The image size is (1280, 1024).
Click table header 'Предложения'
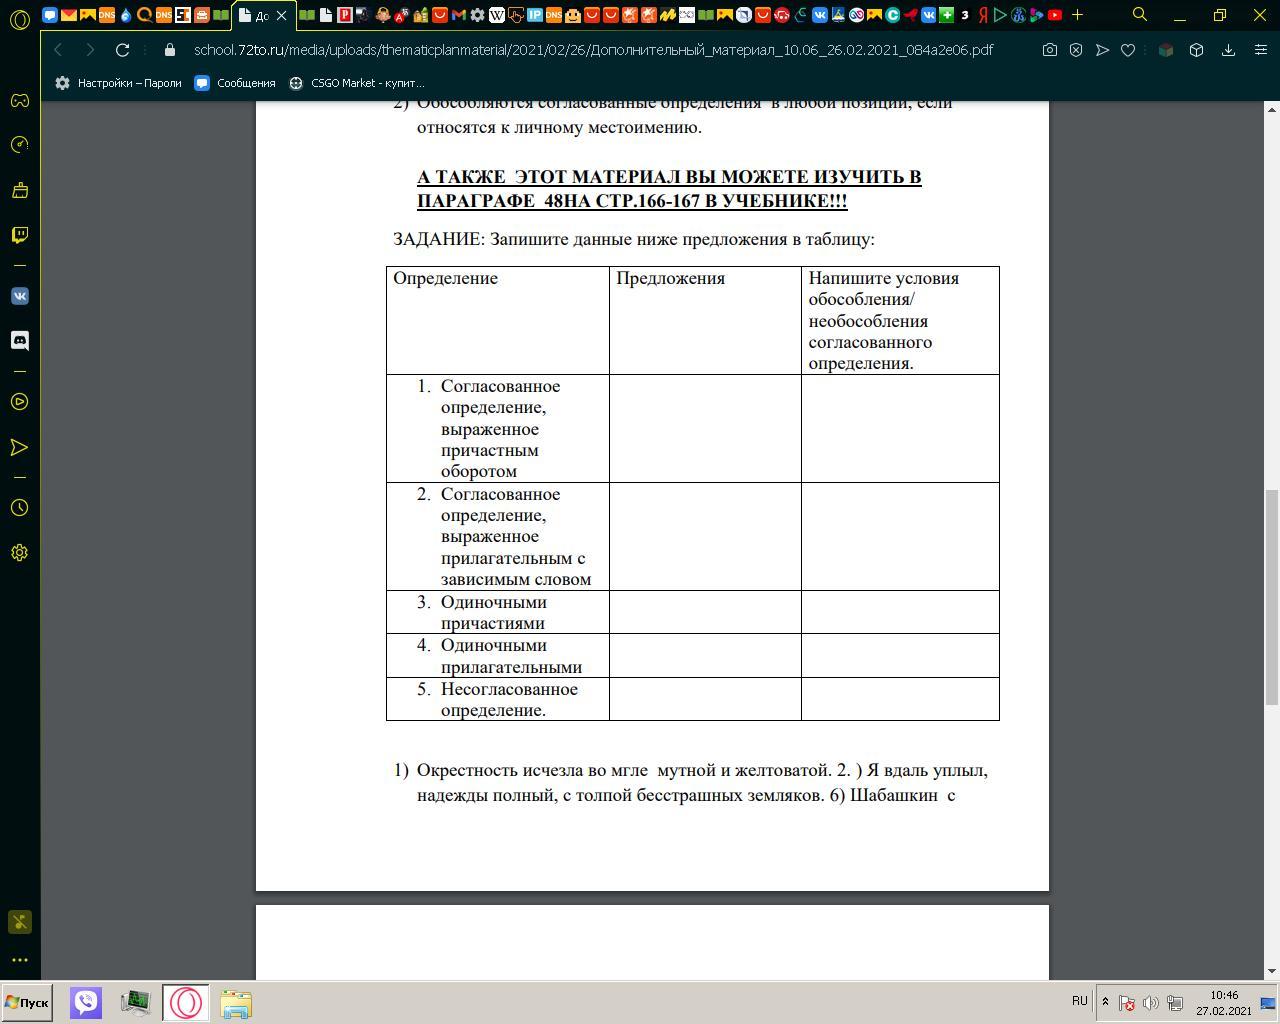pyautogui.click(x=670, y=278)
